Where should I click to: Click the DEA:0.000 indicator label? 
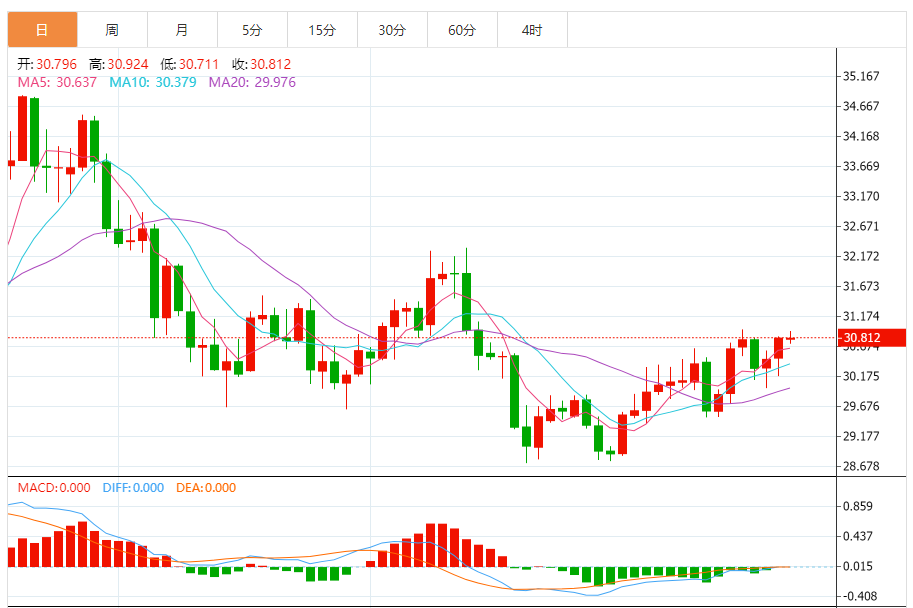click(x=206, y=487)
